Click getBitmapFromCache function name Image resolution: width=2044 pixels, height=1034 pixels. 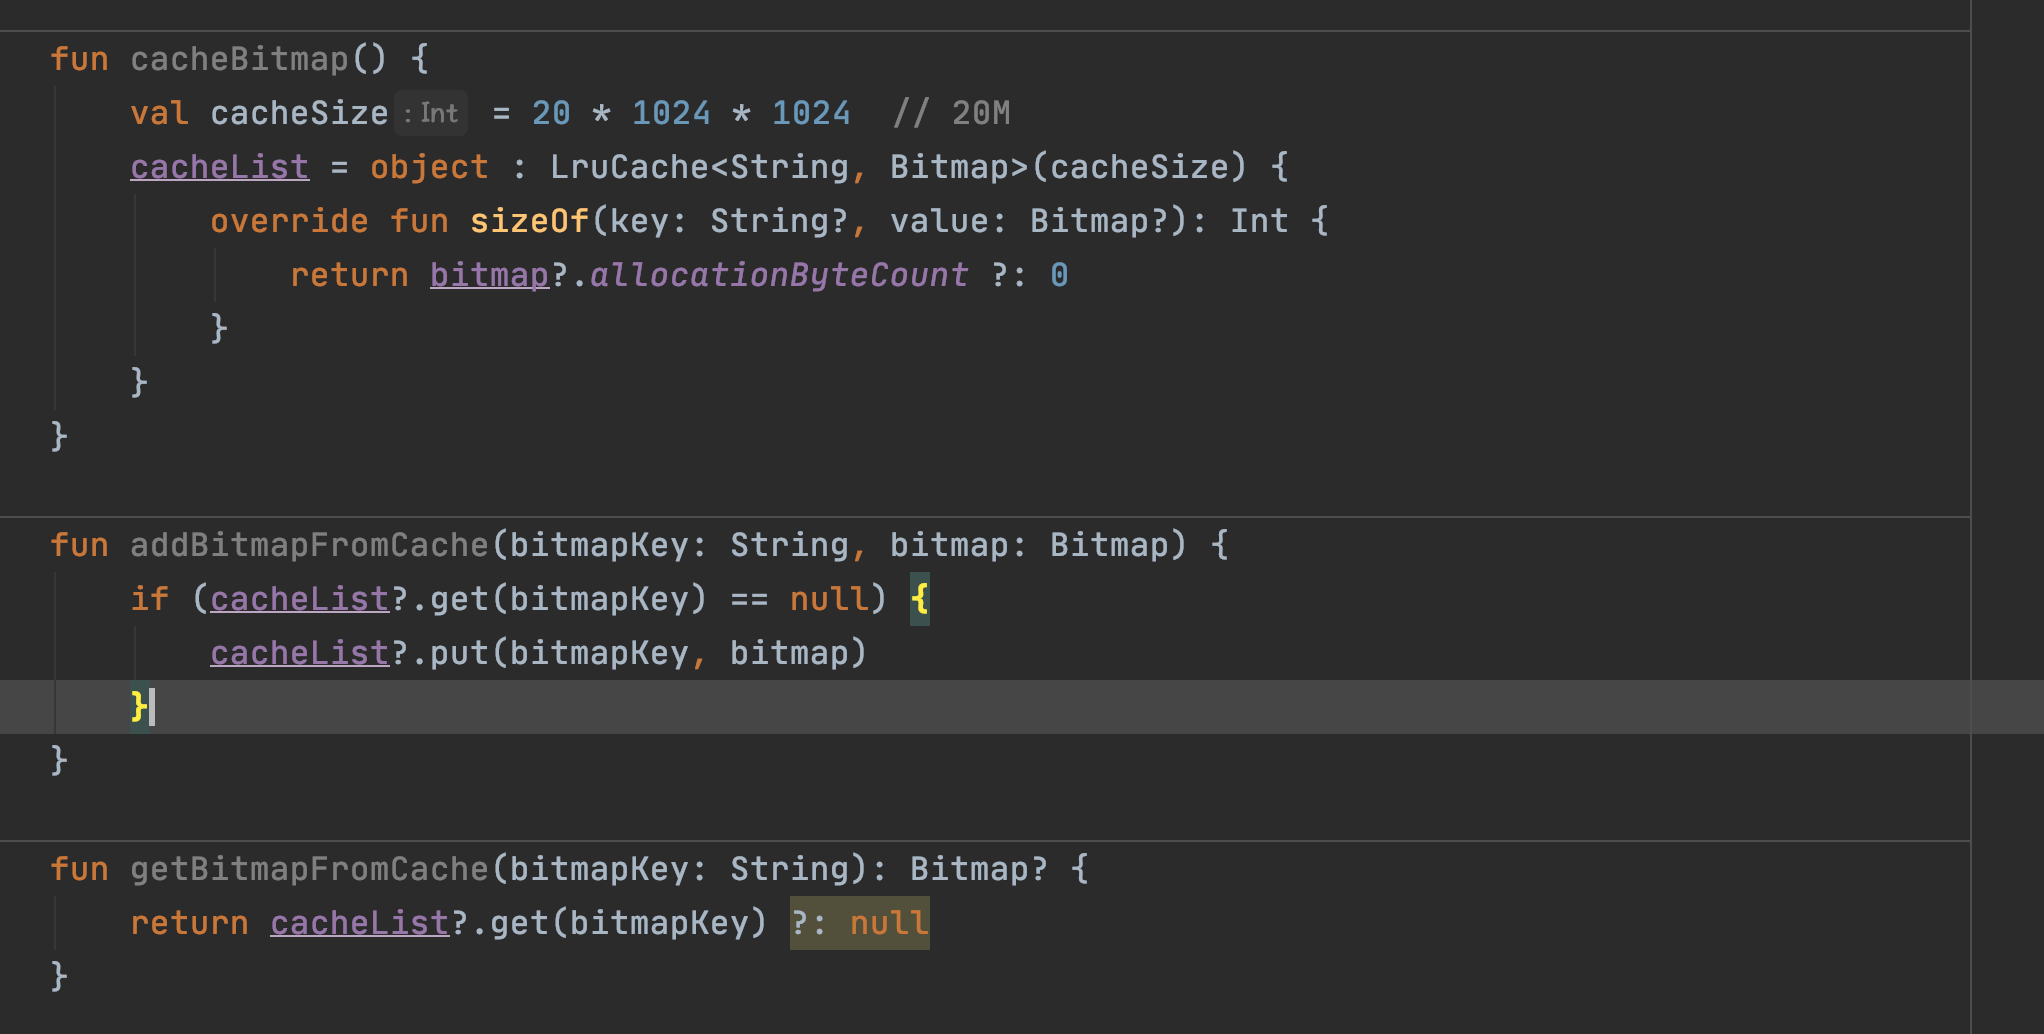[x=309, y=869]
